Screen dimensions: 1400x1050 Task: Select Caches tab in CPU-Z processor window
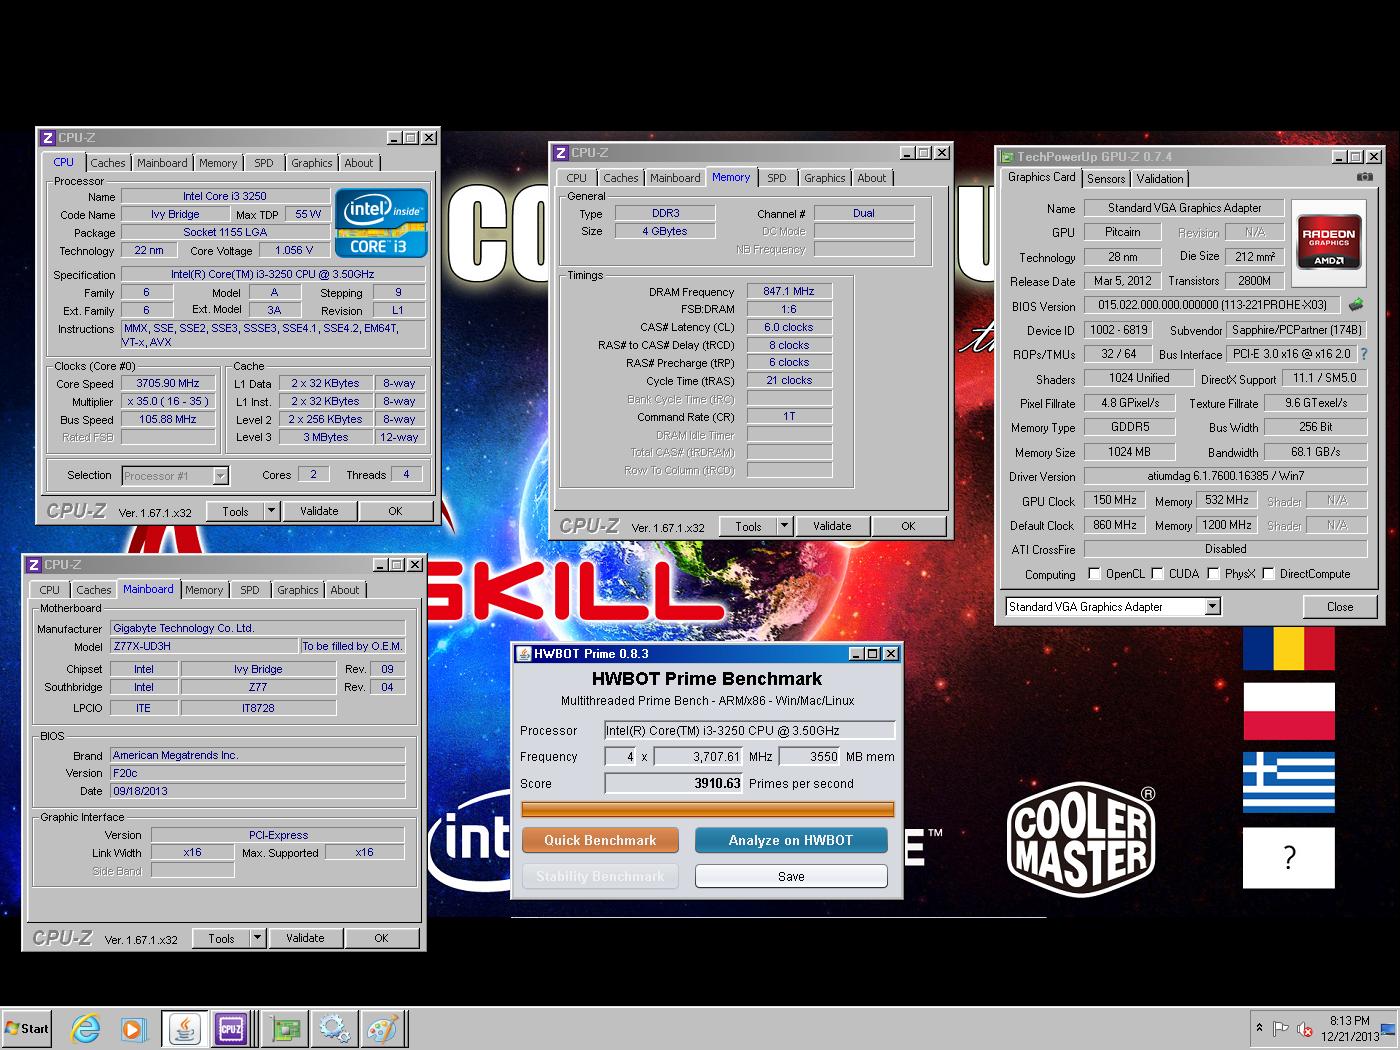[108, 163]
